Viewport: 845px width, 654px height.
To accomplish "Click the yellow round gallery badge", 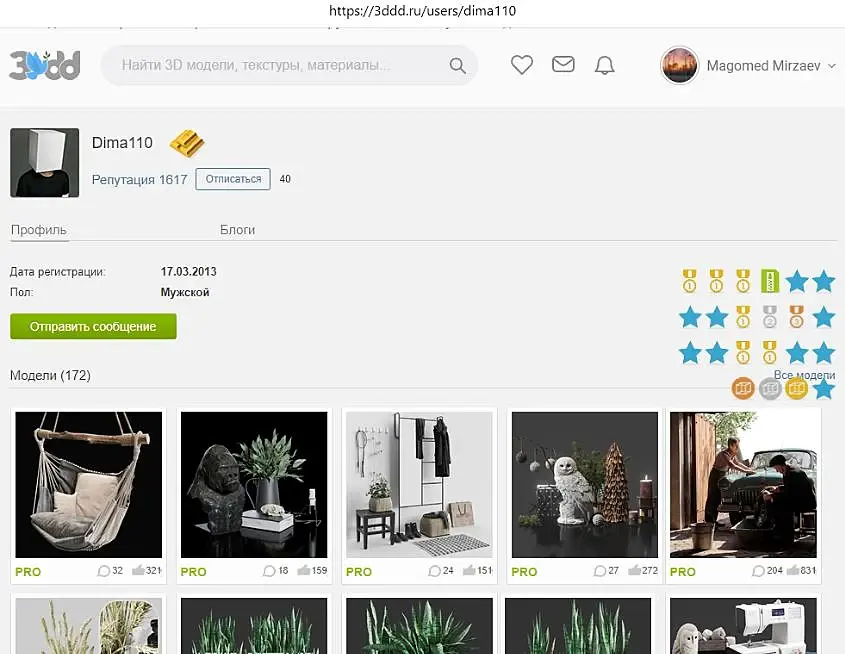I will click(x=796, y=388).
